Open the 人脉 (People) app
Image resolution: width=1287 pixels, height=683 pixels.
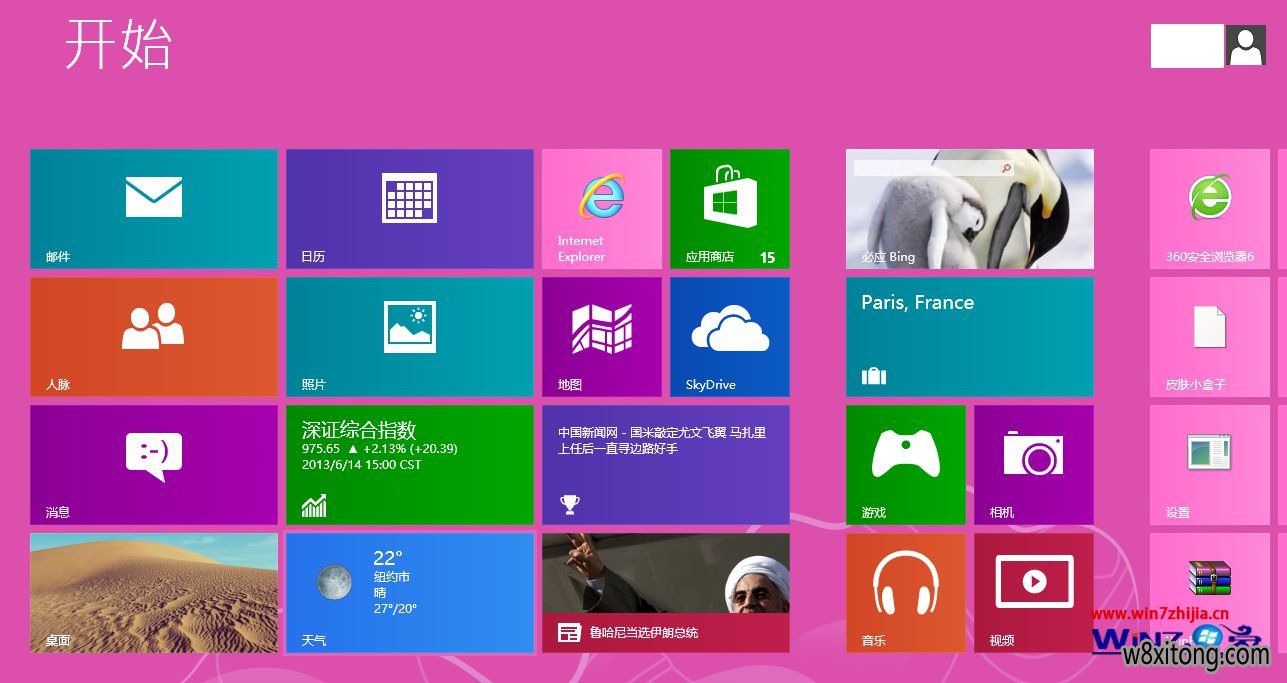(x=153, y=336)
